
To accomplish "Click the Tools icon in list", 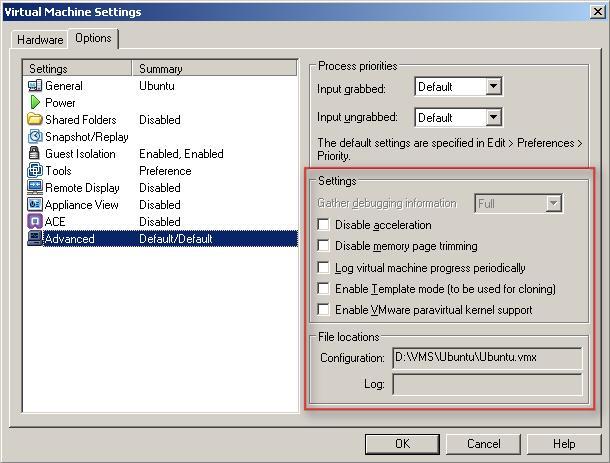I will (x=35, y=171).
